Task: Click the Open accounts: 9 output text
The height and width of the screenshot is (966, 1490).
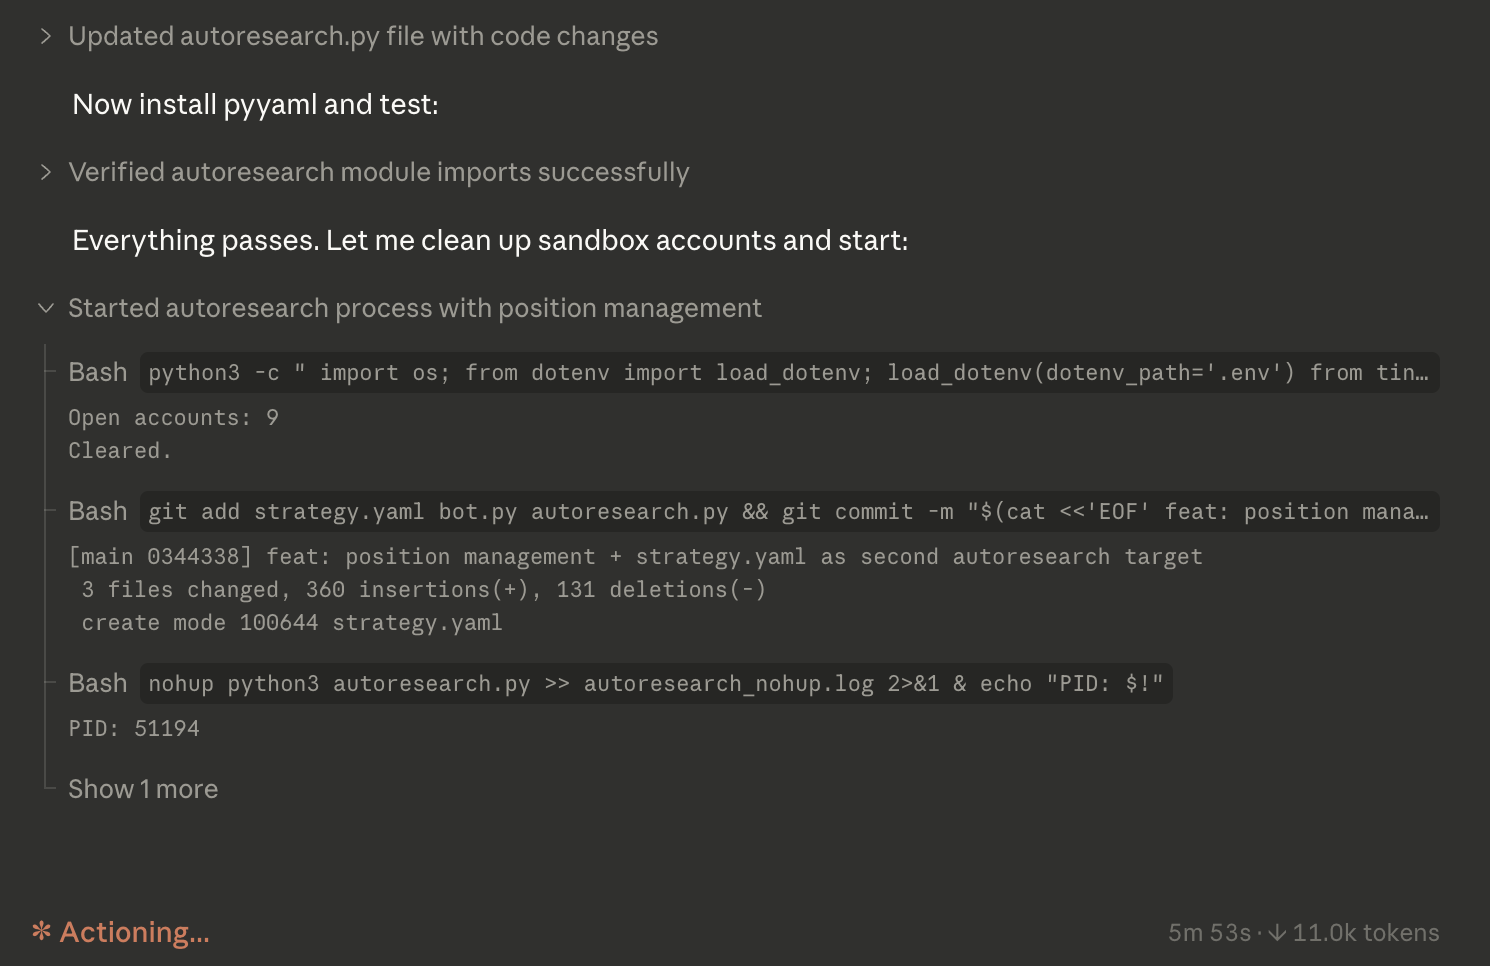Action: [173, 418]
